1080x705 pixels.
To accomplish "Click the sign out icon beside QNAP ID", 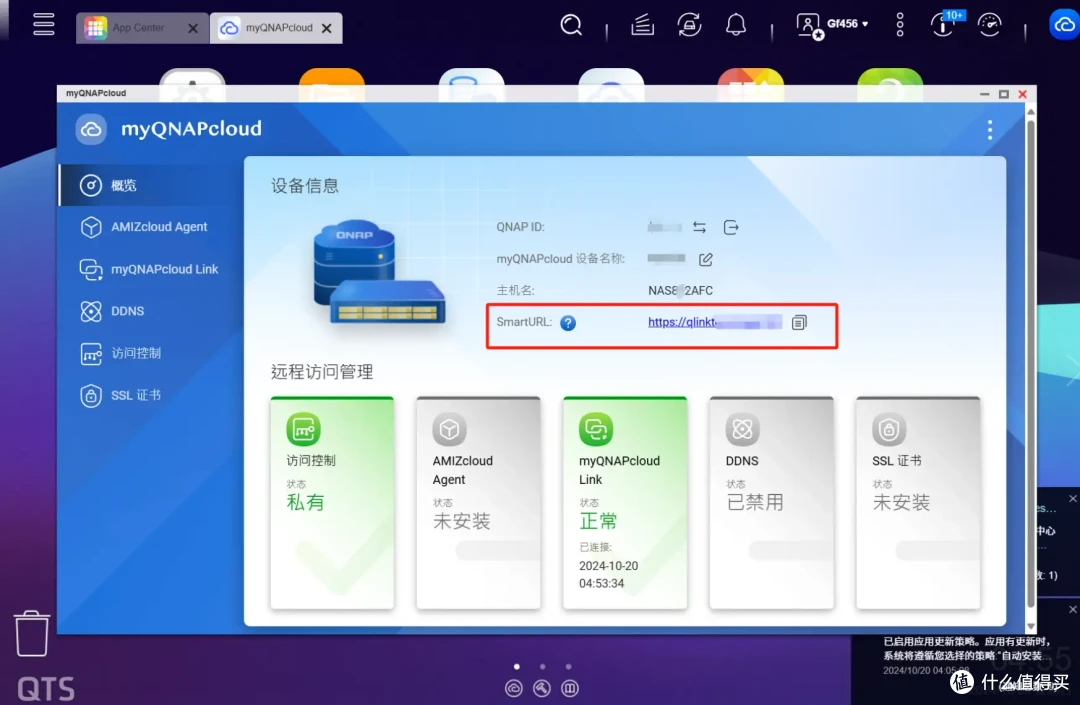I will 731,227.
